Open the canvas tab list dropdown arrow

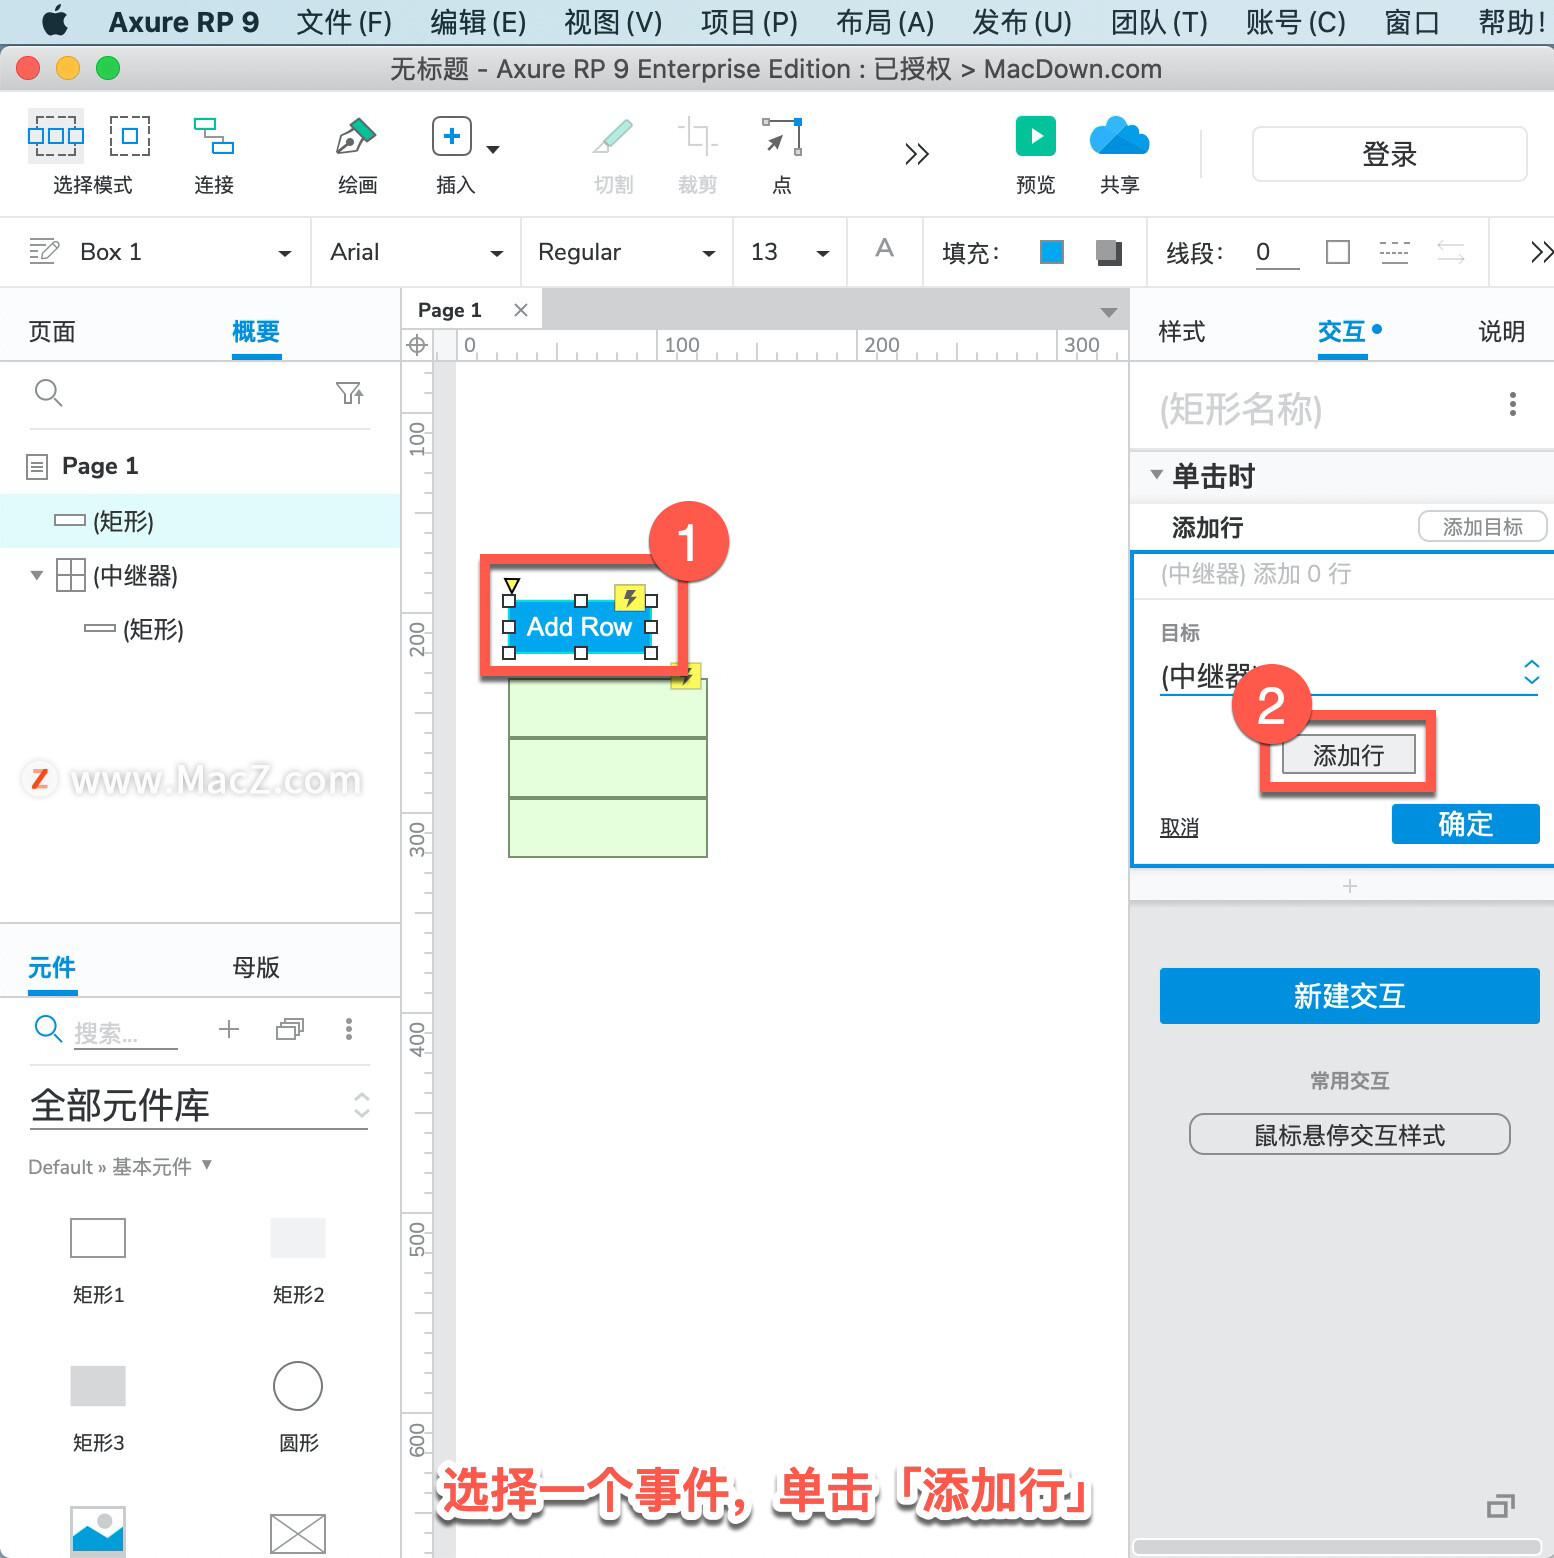point(1108,312)
